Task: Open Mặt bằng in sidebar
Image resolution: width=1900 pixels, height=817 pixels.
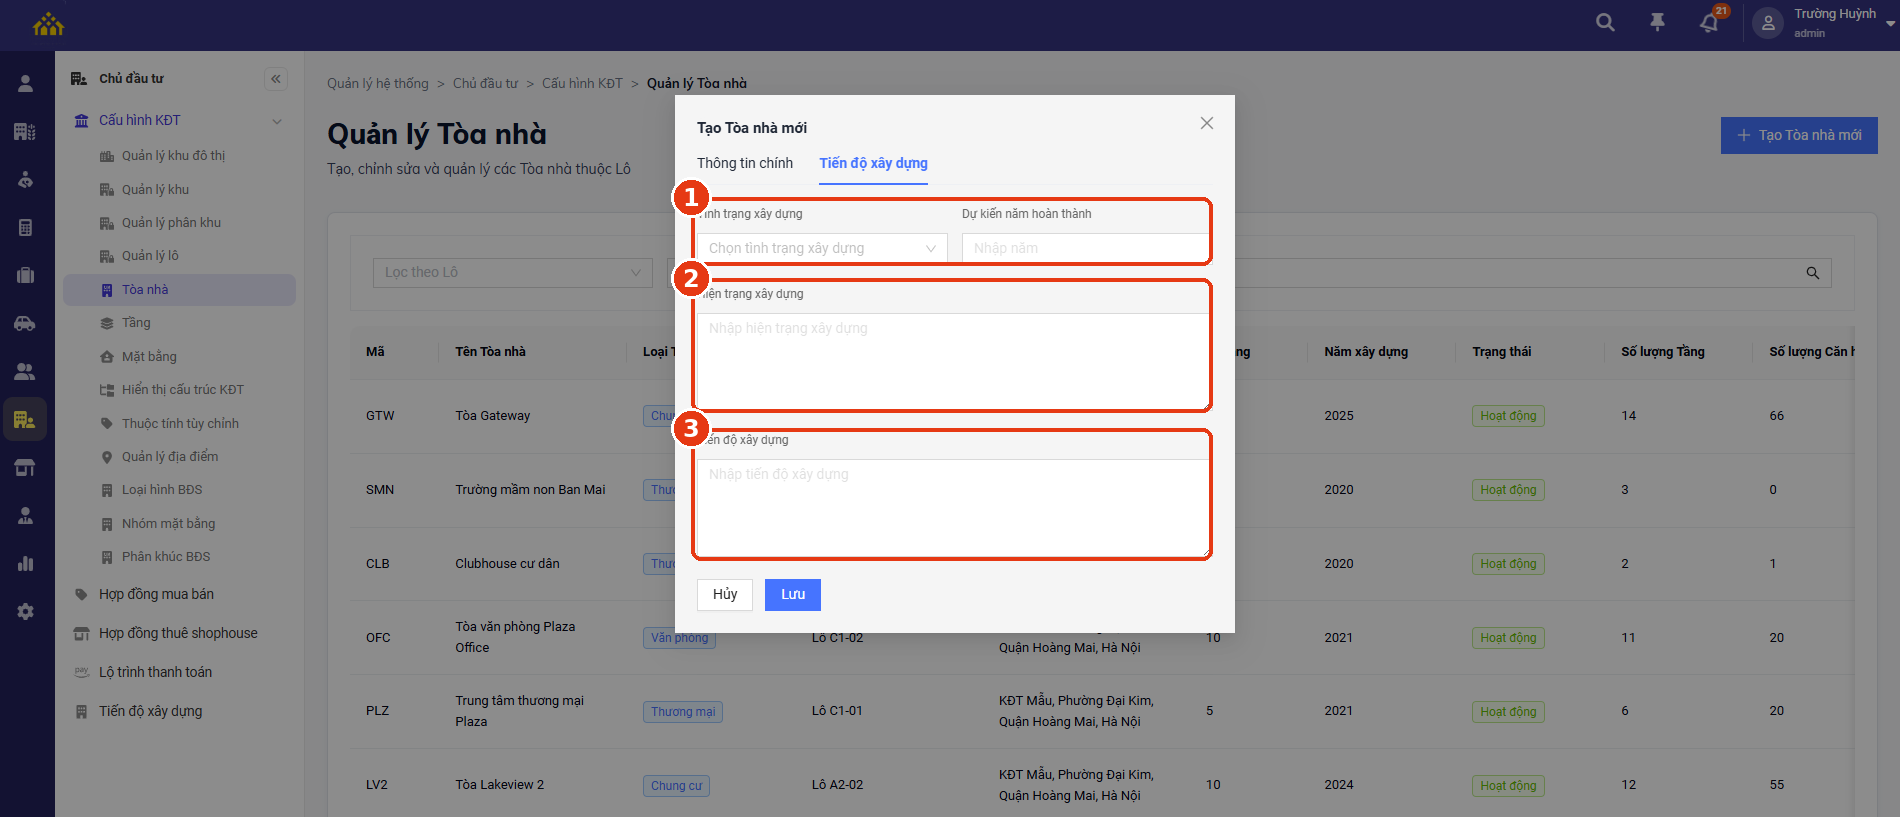Action: (149, 357)
